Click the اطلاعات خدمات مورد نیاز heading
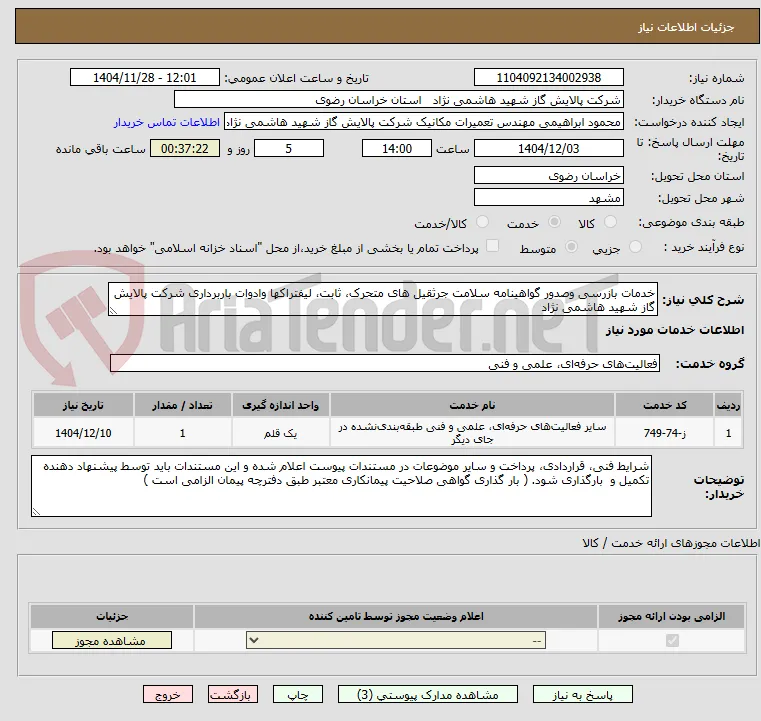The width and height of the screenshot is (761, 721). coord(675,330)
